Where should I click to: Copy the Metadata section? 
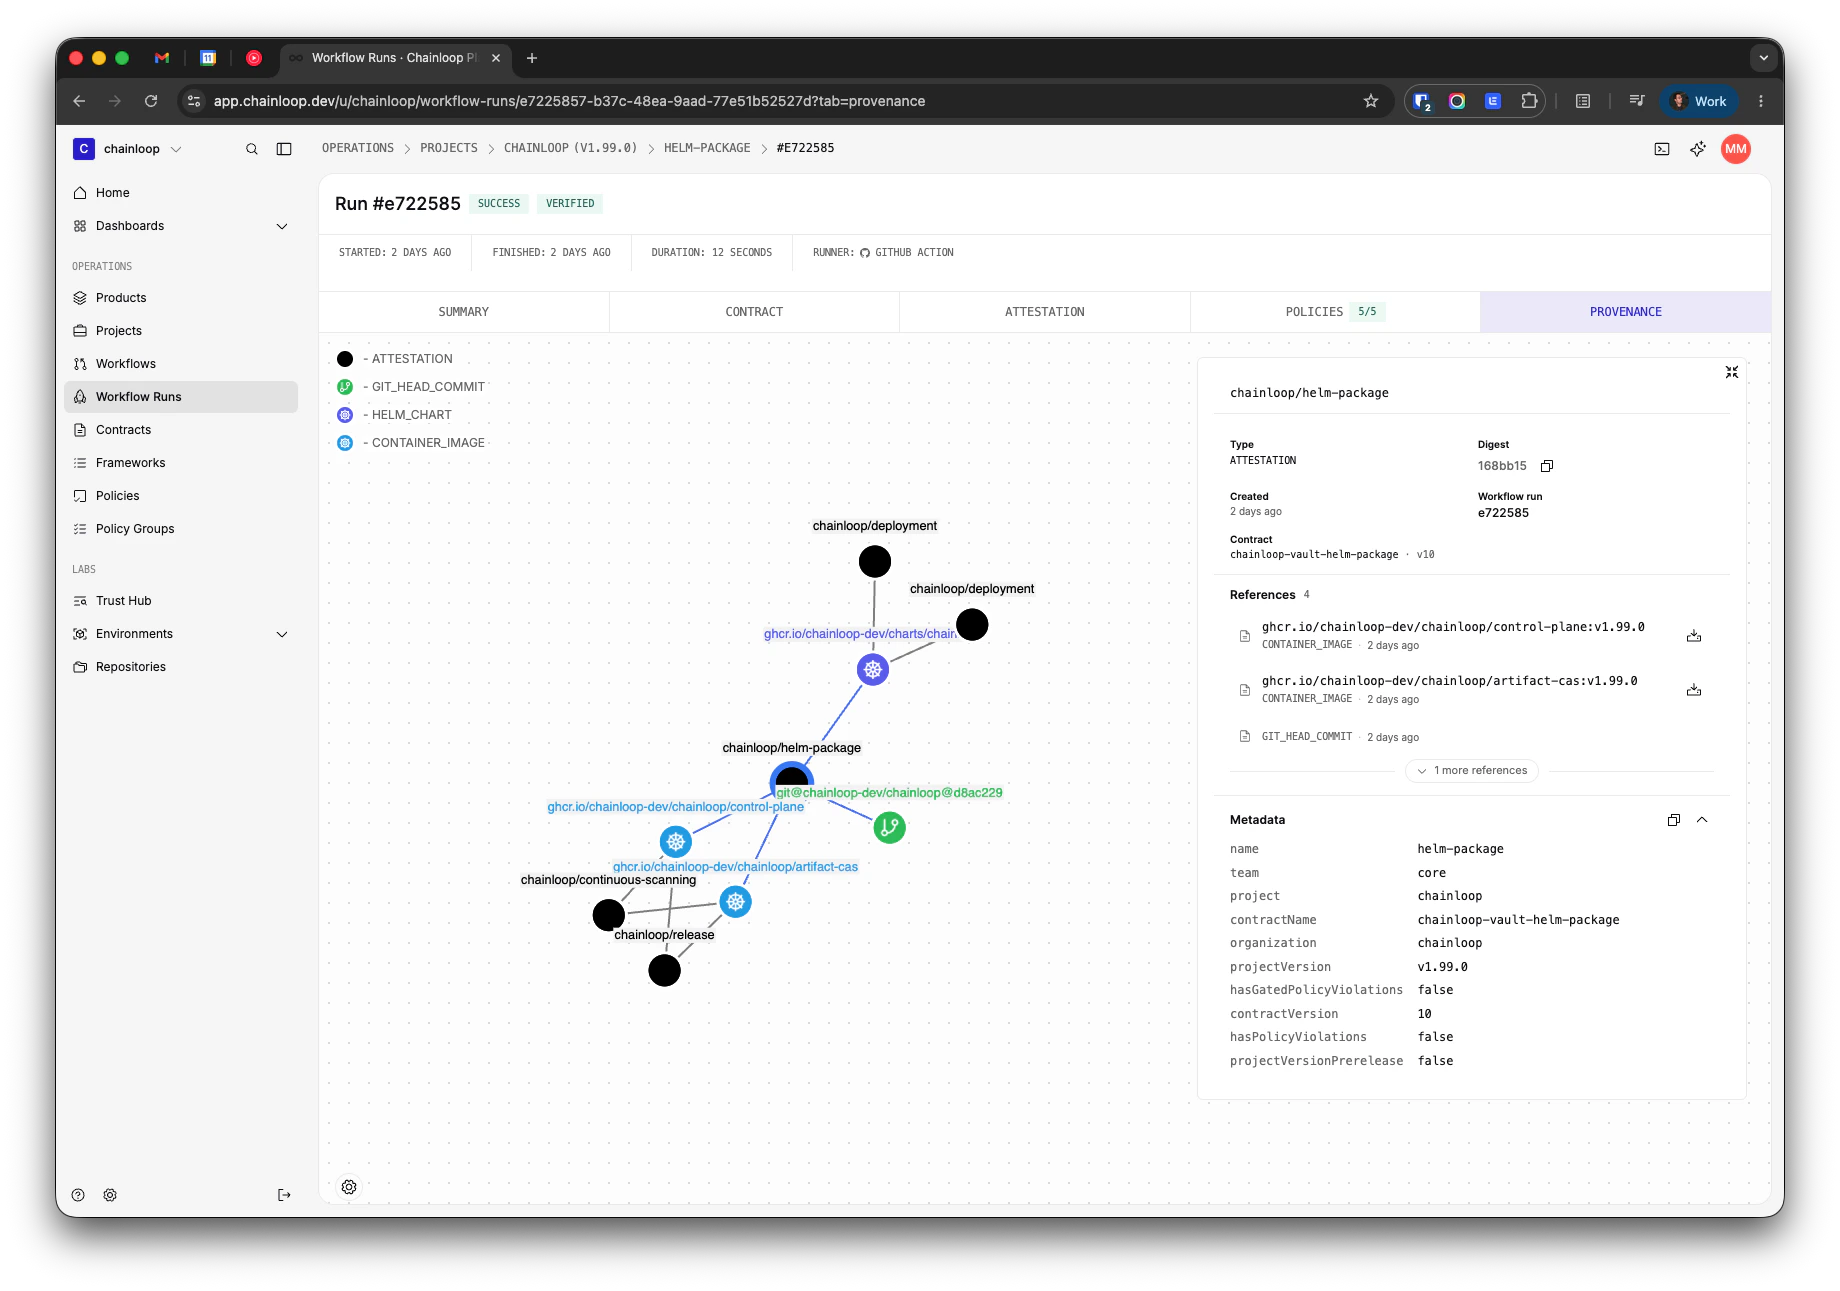(x=1674, y=820)
